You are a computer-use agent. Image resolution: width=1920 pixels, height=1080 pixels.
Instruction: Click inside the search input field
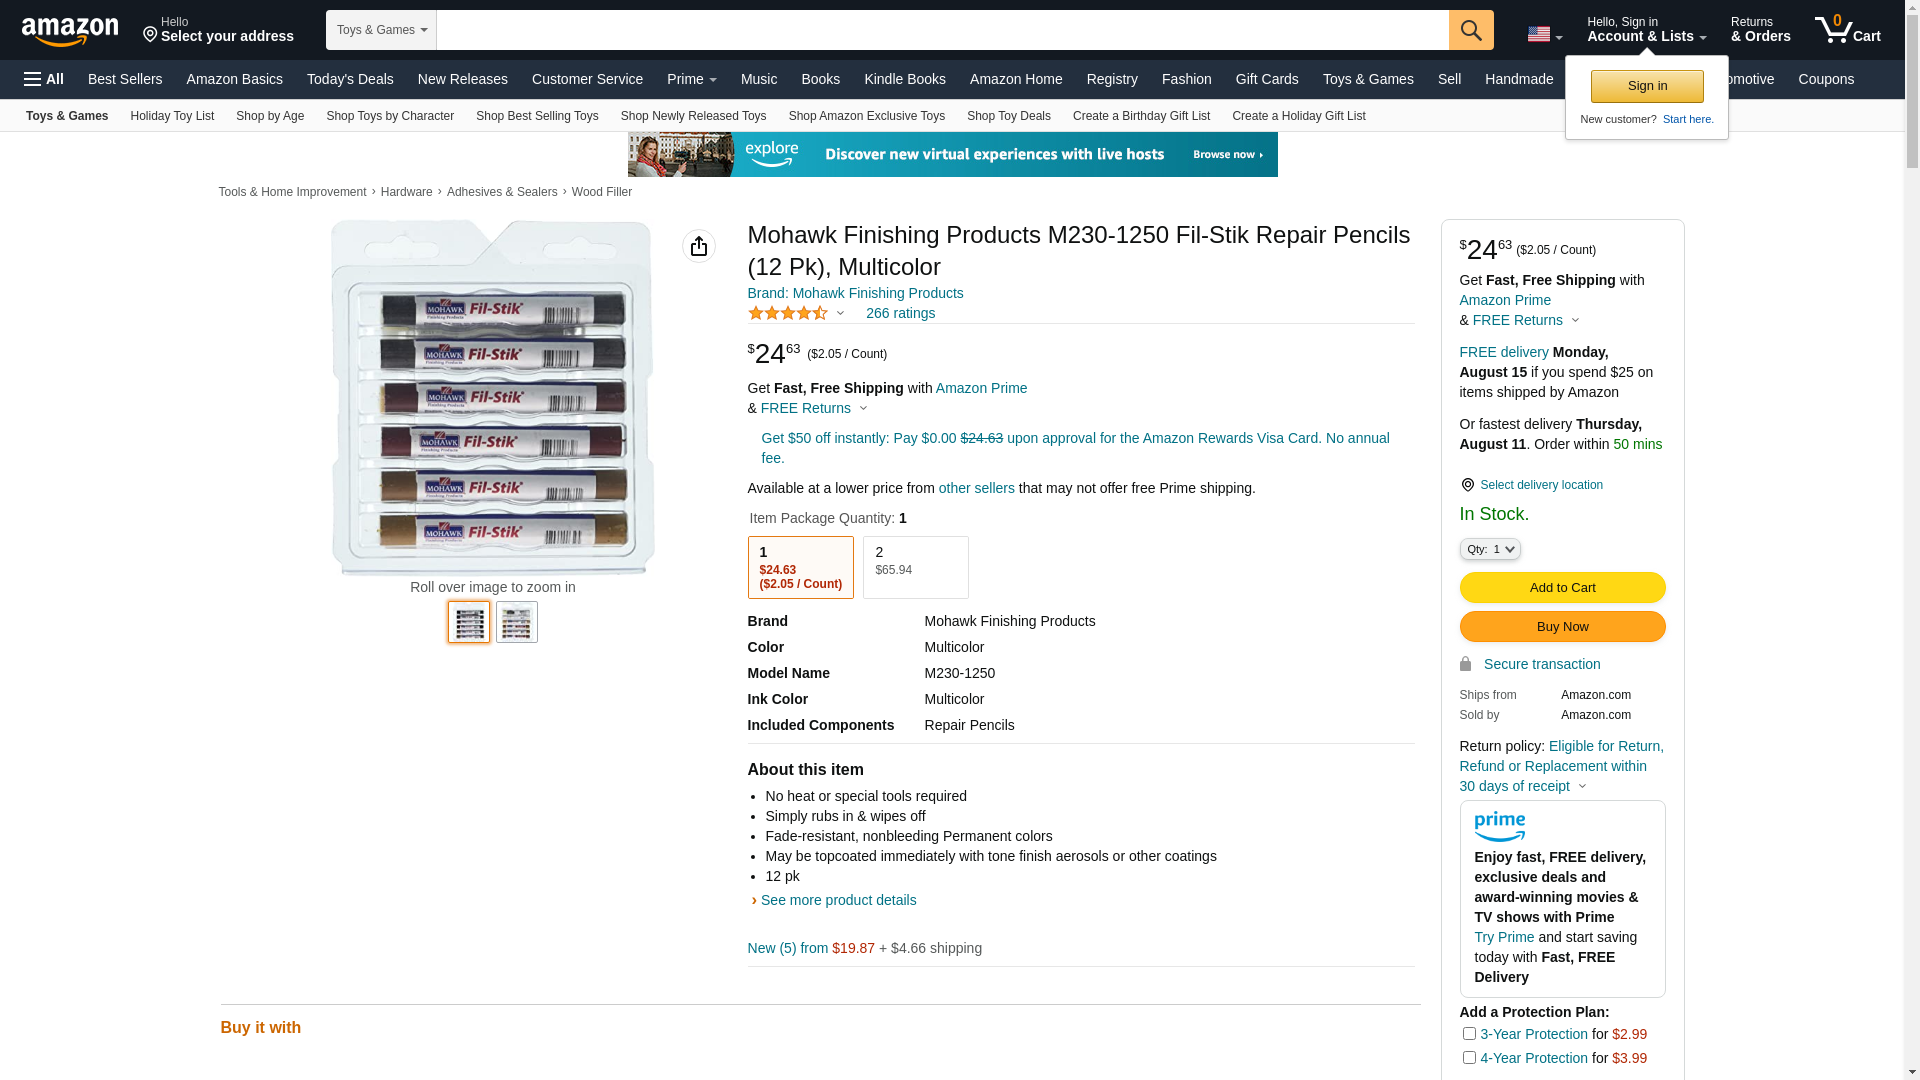[942, 30]
